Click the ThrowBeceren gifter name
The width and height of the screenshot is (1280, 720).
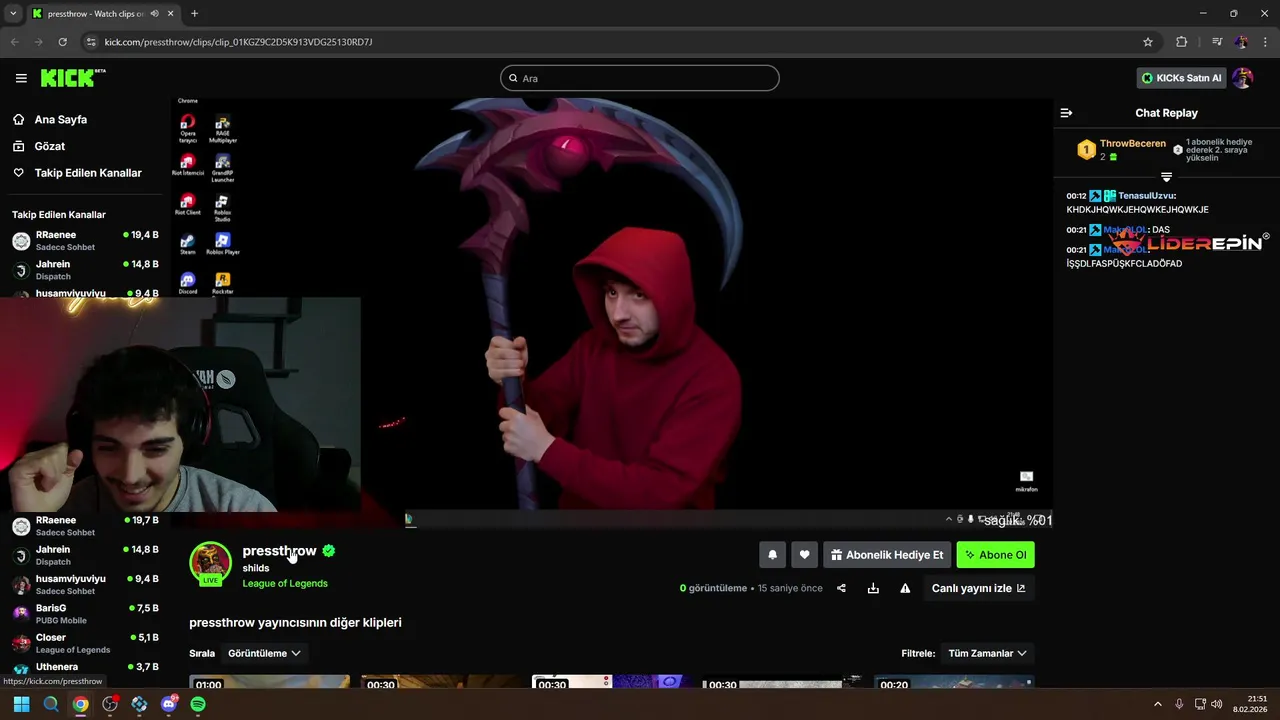click(1133, 144)
